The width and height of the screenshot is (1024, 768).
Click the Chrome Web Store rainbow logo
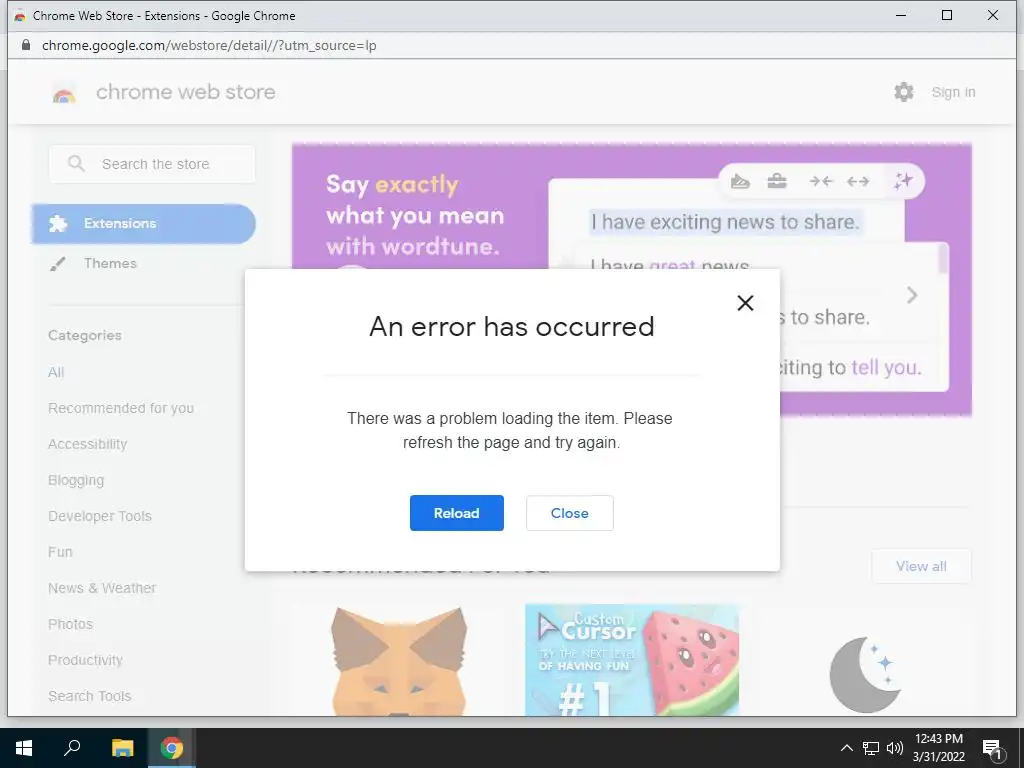[x=64, y=94]
